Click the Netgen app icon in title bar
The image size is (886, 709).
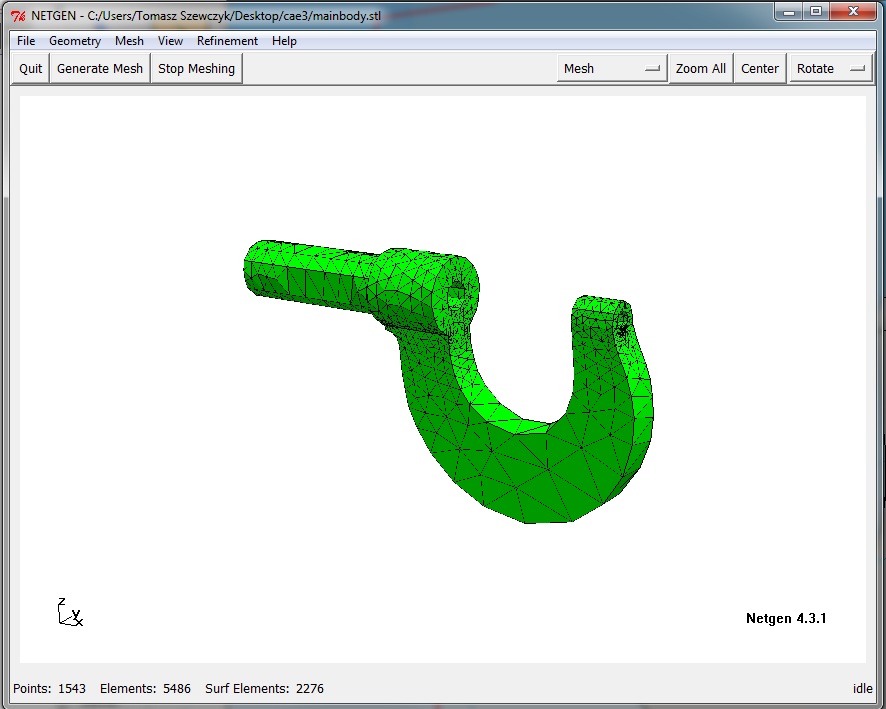pyautogui.click(x=18, y=16)
